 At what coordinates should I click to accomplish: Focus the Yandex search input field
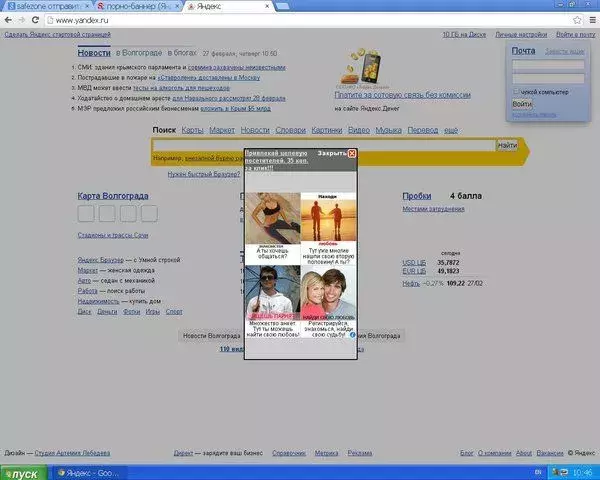click(x=324, y=145)
